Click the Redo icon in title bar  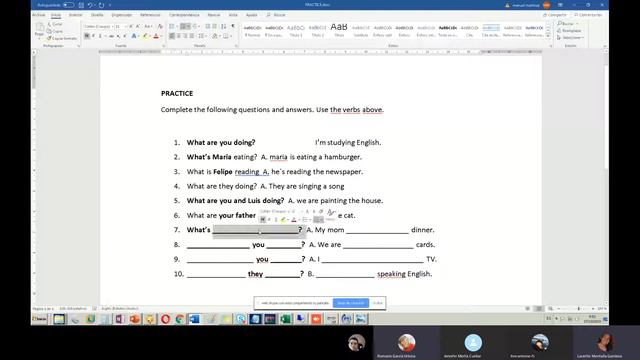(101, 5)
